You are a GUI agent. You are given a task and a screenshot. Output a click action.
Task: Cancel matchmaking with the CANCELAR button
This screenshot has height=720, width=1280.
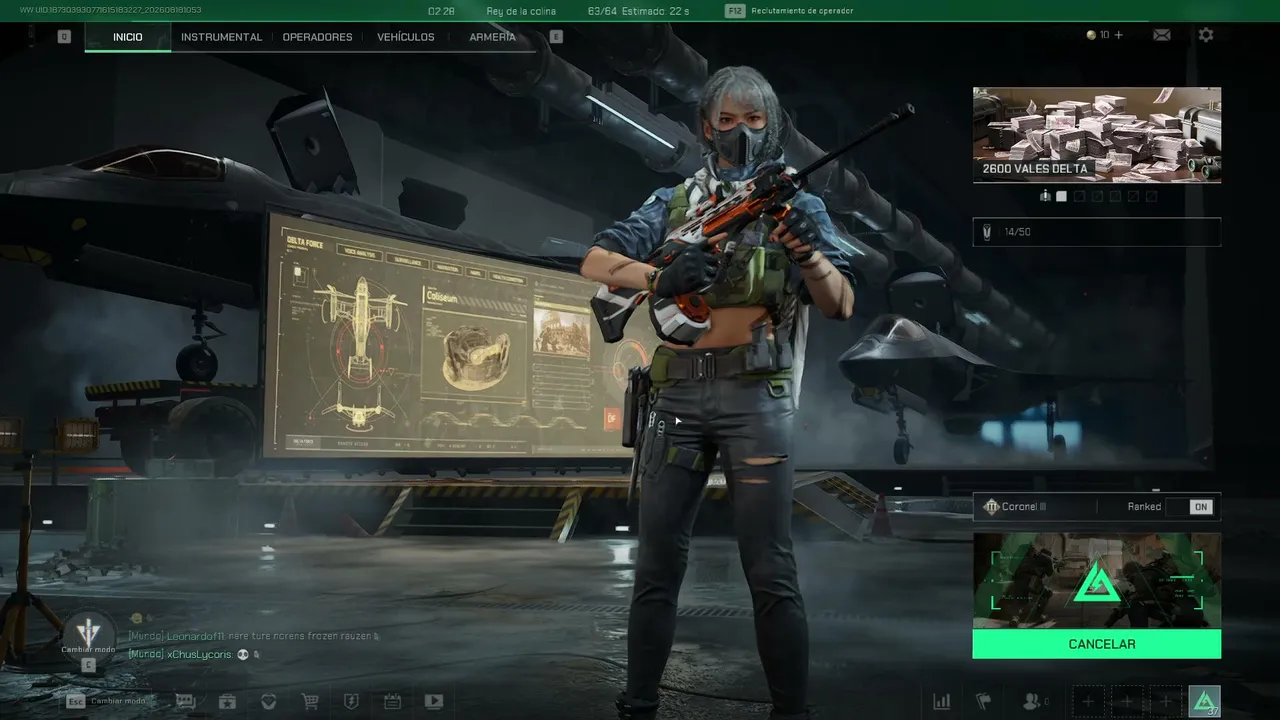click(x=1097, y=644)
